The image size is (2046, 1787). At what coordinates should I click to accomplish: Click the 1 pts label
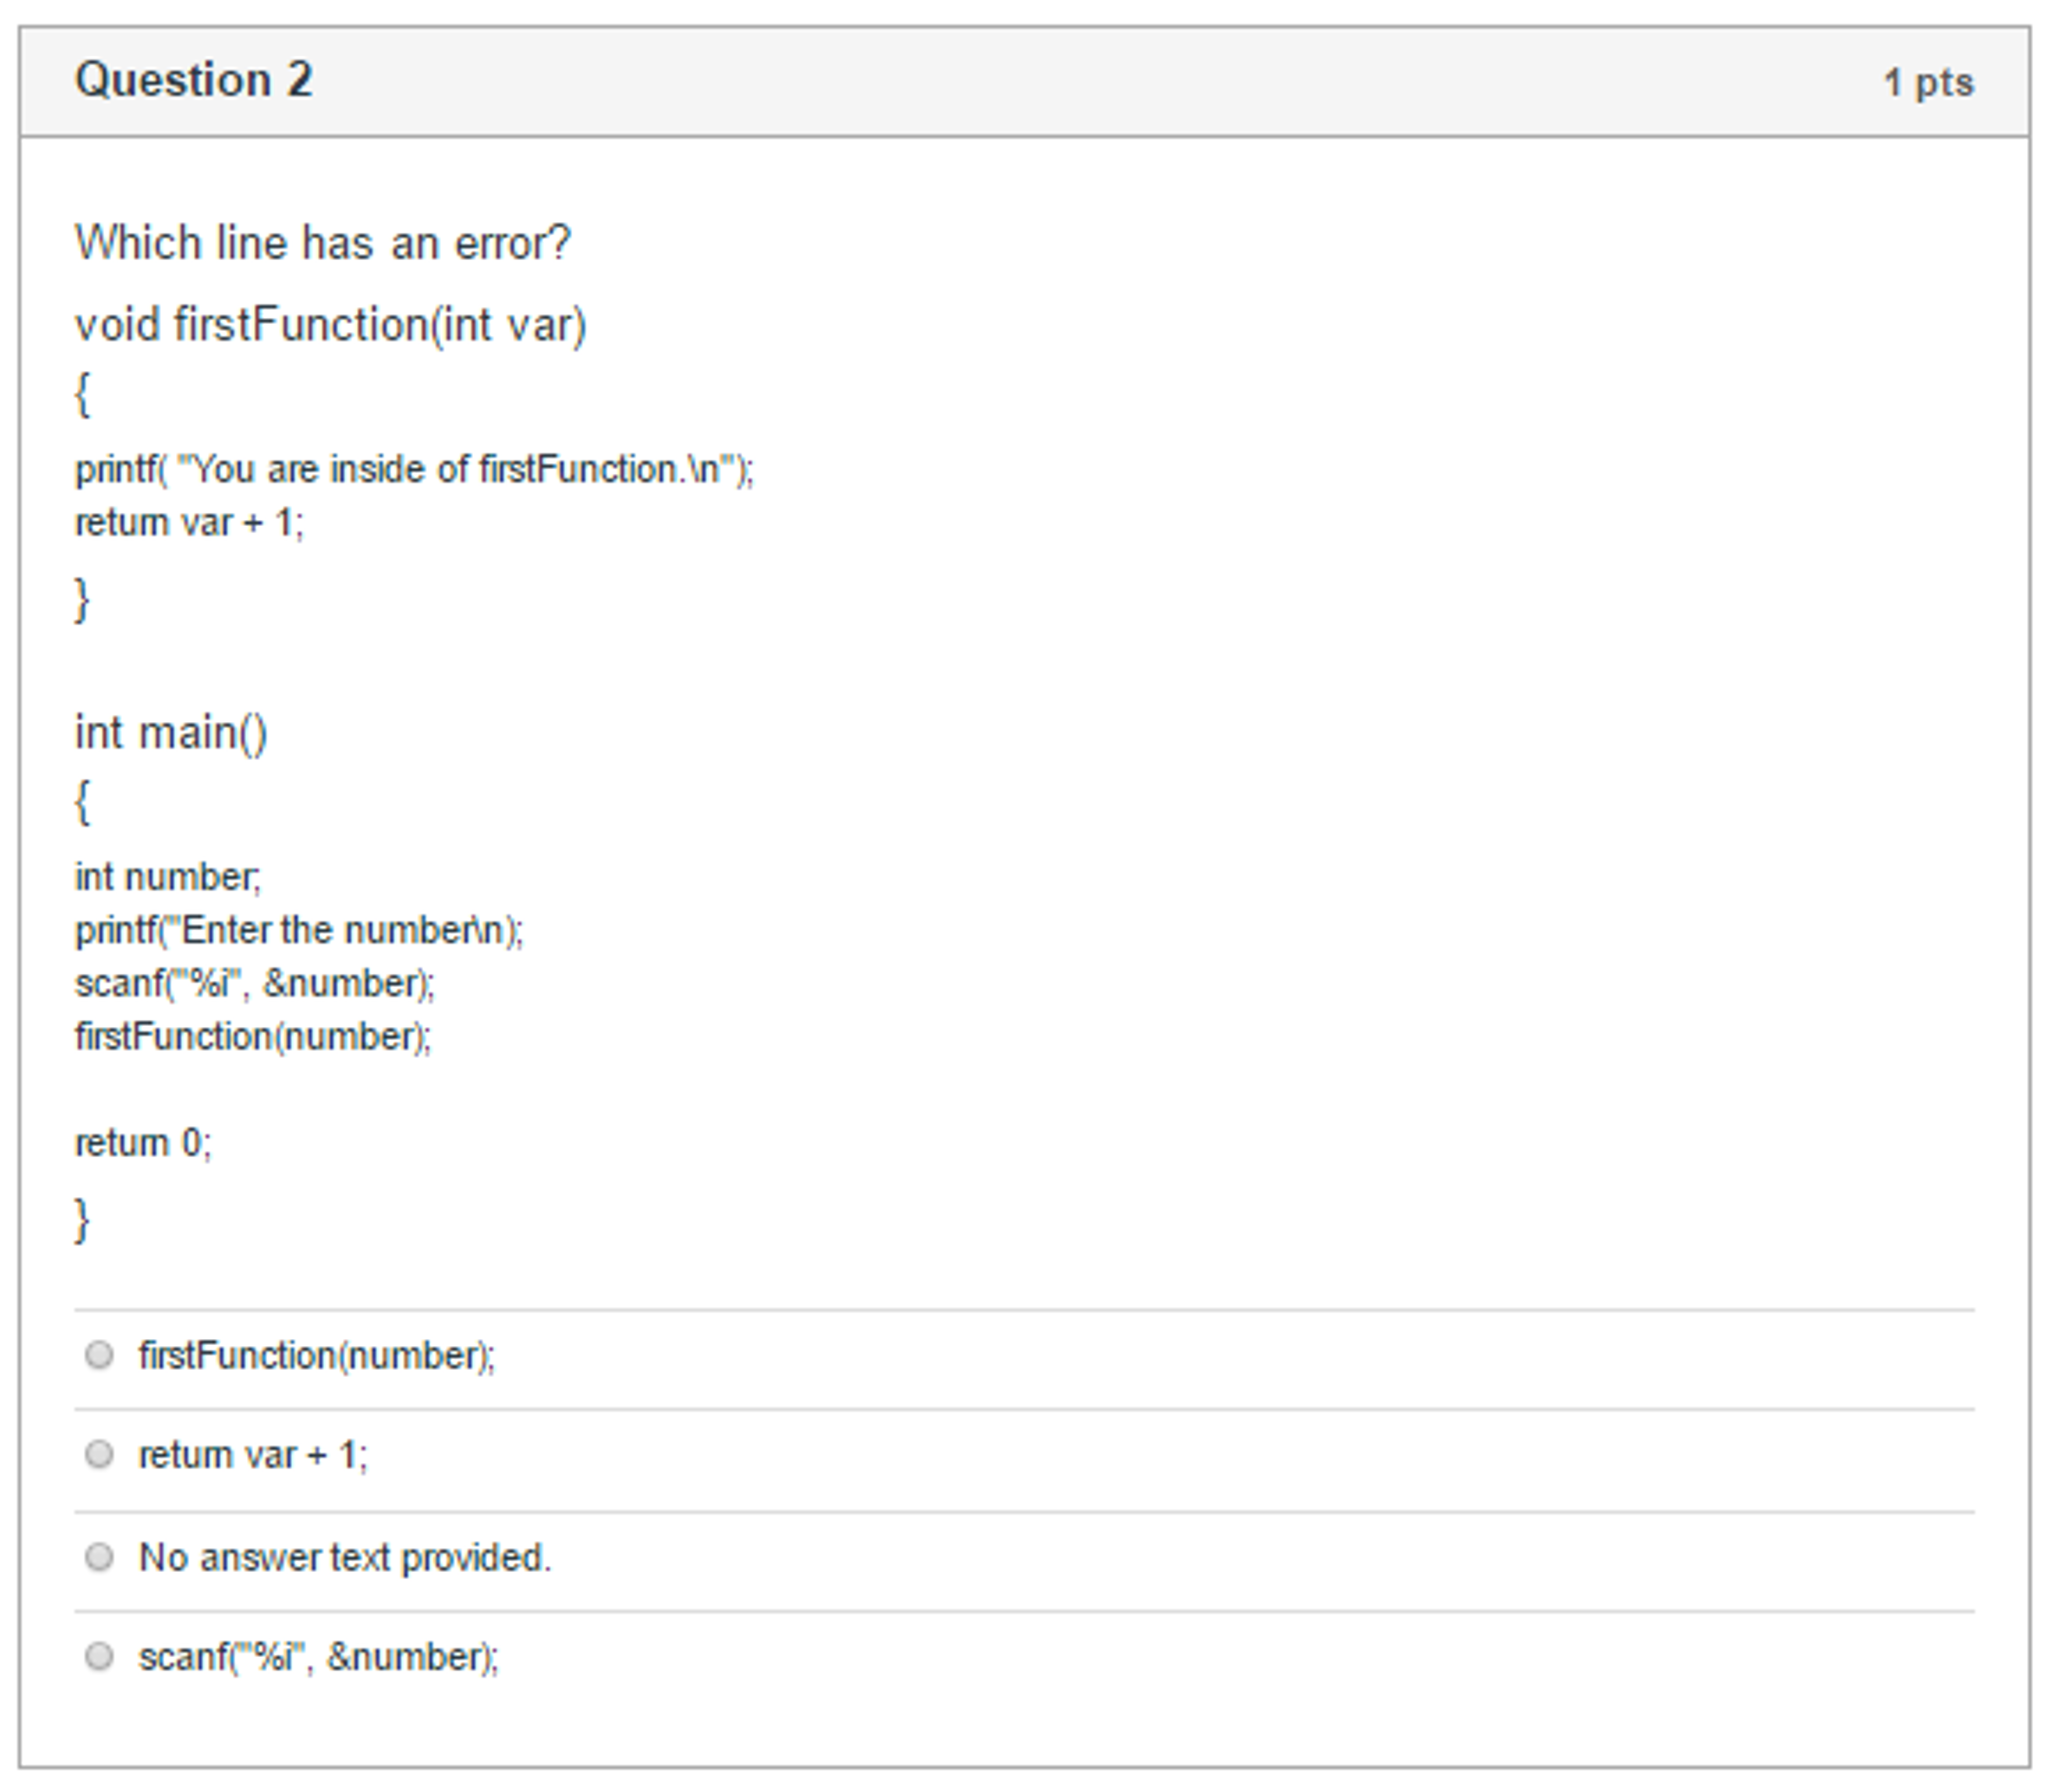point(1927,80)
